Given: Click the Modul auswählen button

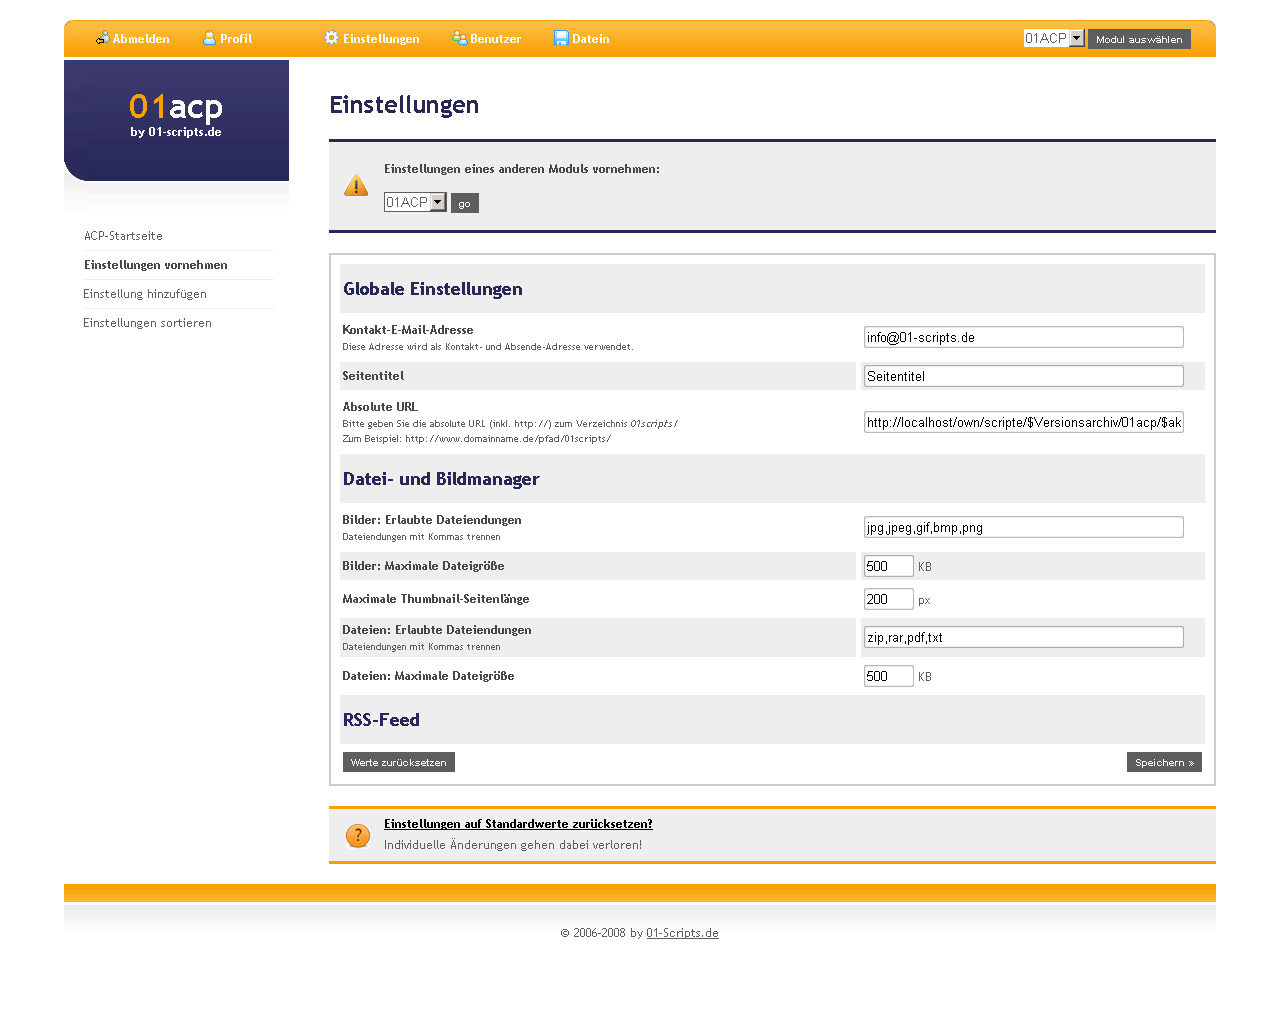Looking at the screenshot, I should 1139,39.
